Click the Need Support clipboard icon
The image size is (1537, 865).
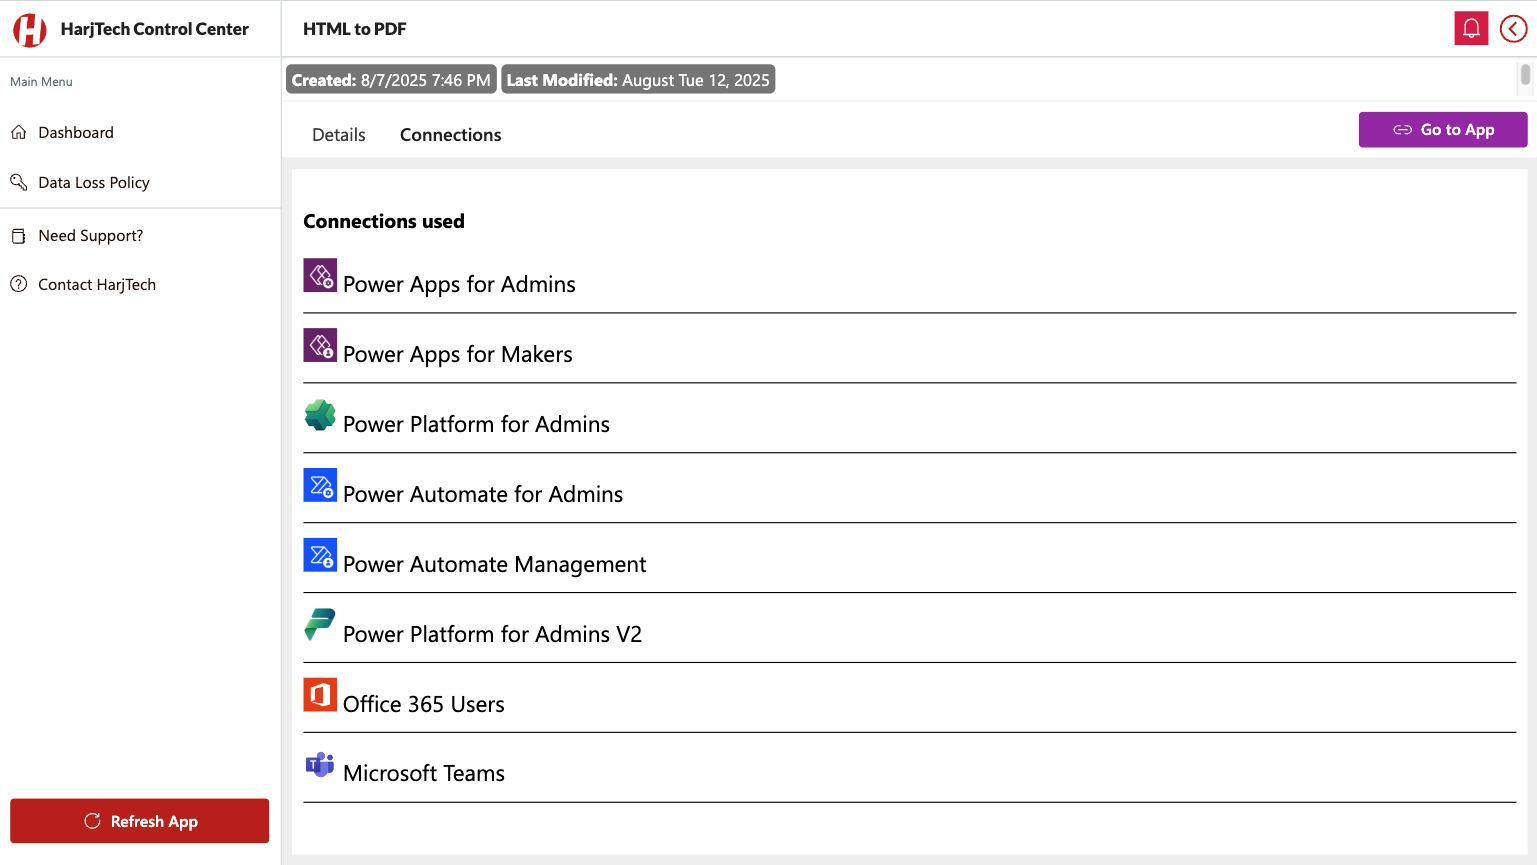(19, 236)
